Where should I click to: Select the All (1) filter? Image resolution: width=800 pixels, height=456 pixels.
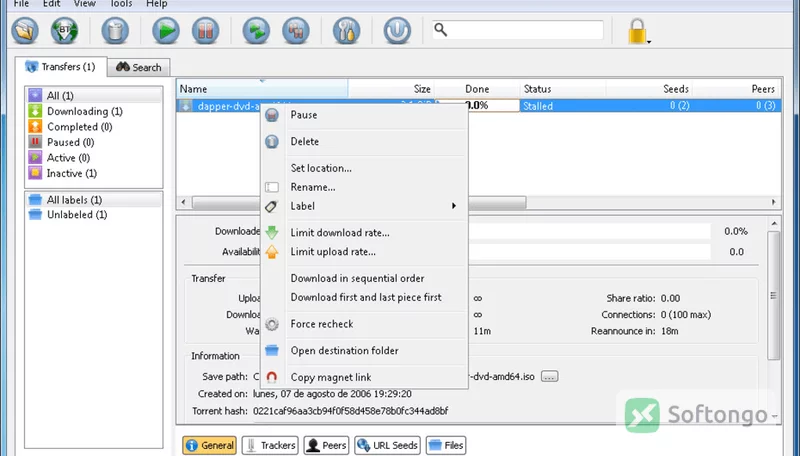[x=94, y=95]
